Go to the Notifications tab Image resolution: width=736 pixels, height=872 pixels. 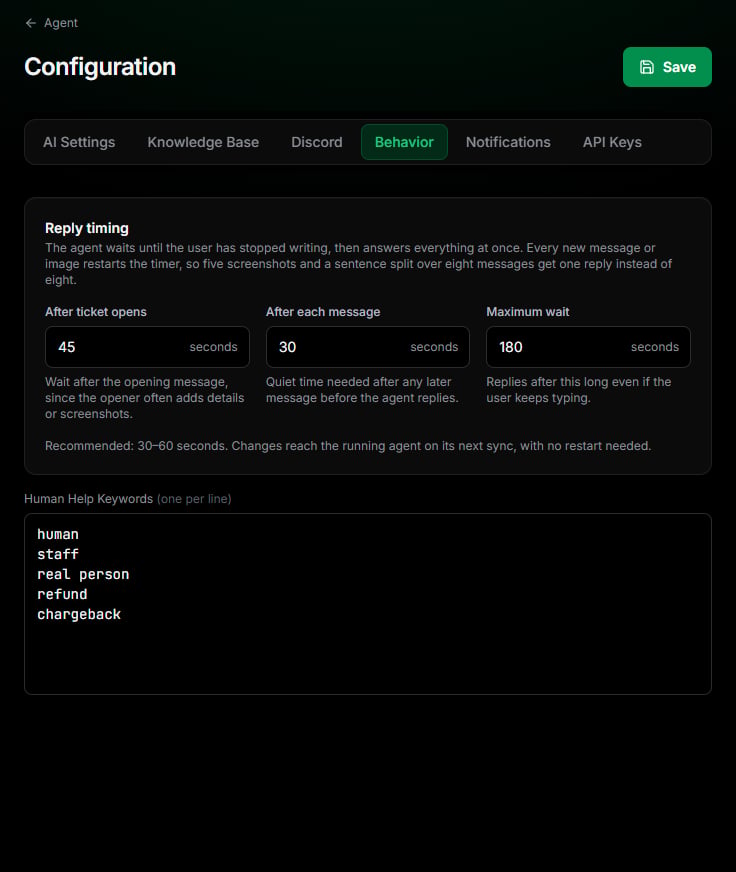tap(508, 142)
